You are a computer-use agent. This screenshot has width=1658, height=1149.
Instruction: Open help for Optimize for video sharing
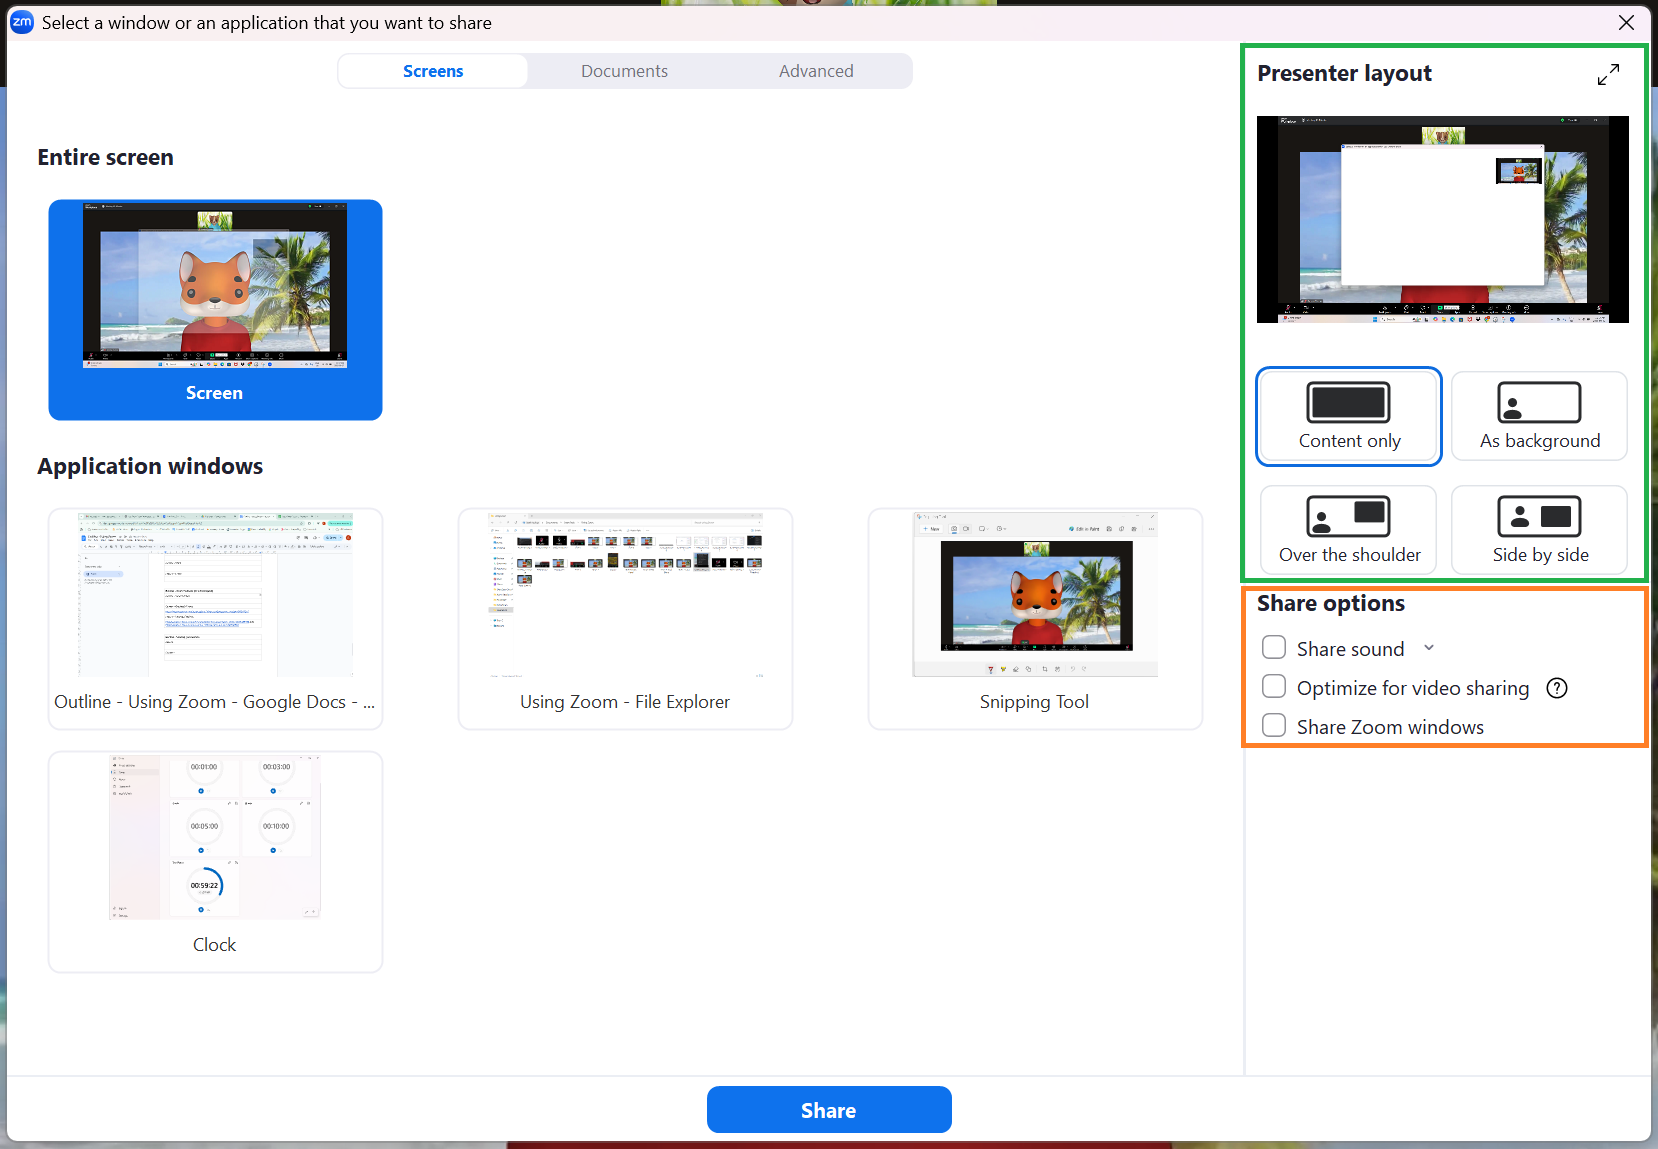point(1557,688)
